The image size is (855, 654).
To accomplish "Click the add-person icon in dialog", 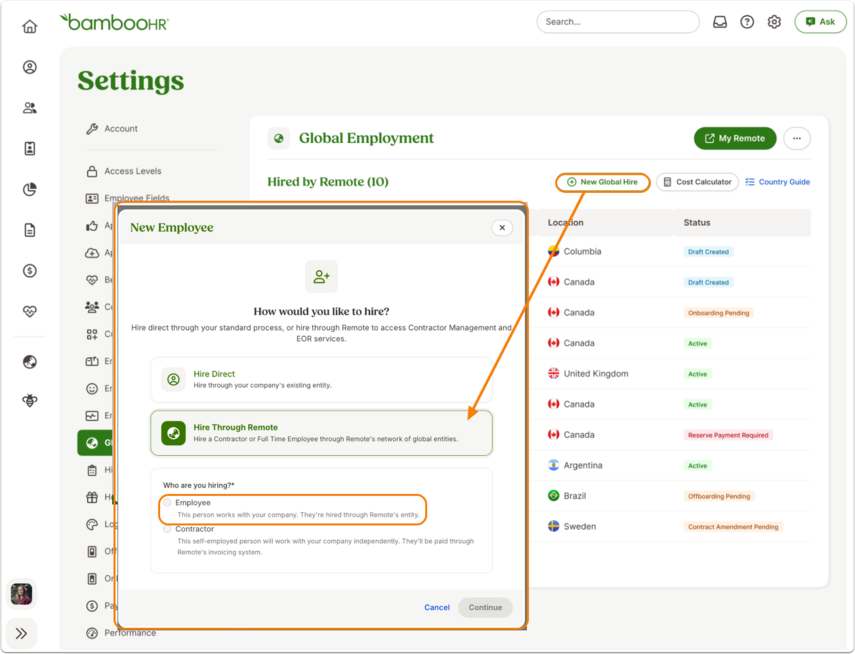I will pos(321,277).
